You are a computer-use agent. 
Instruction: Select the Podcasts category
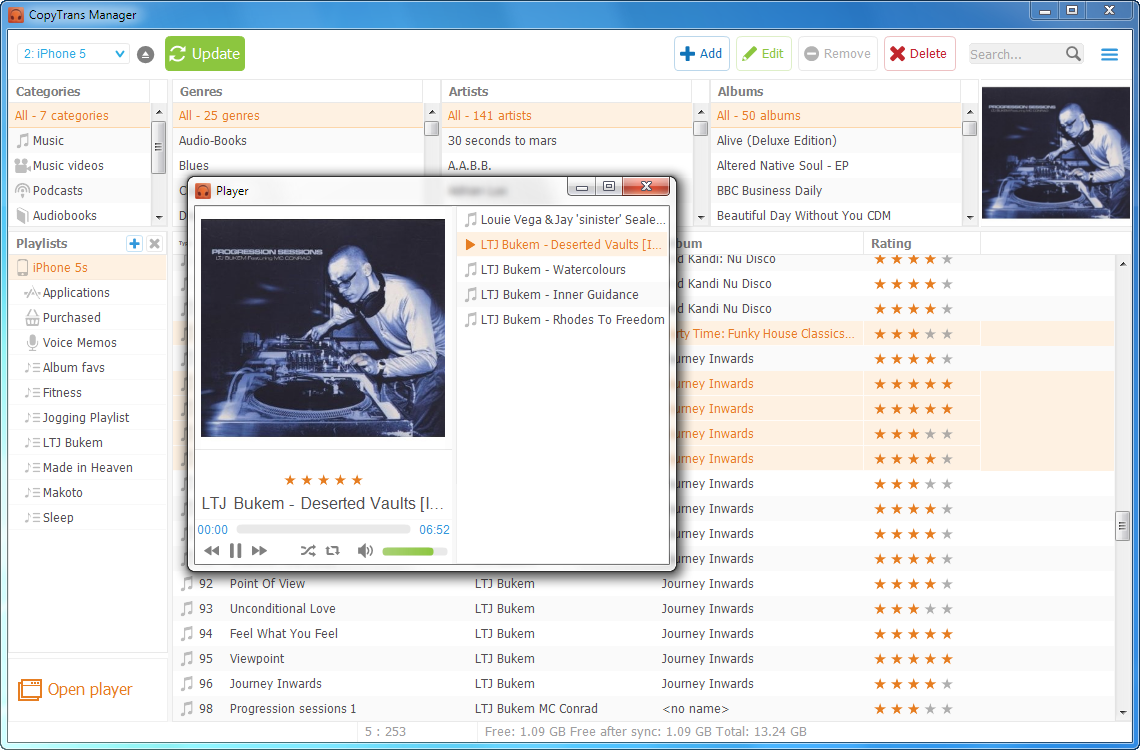click(80, 190)
